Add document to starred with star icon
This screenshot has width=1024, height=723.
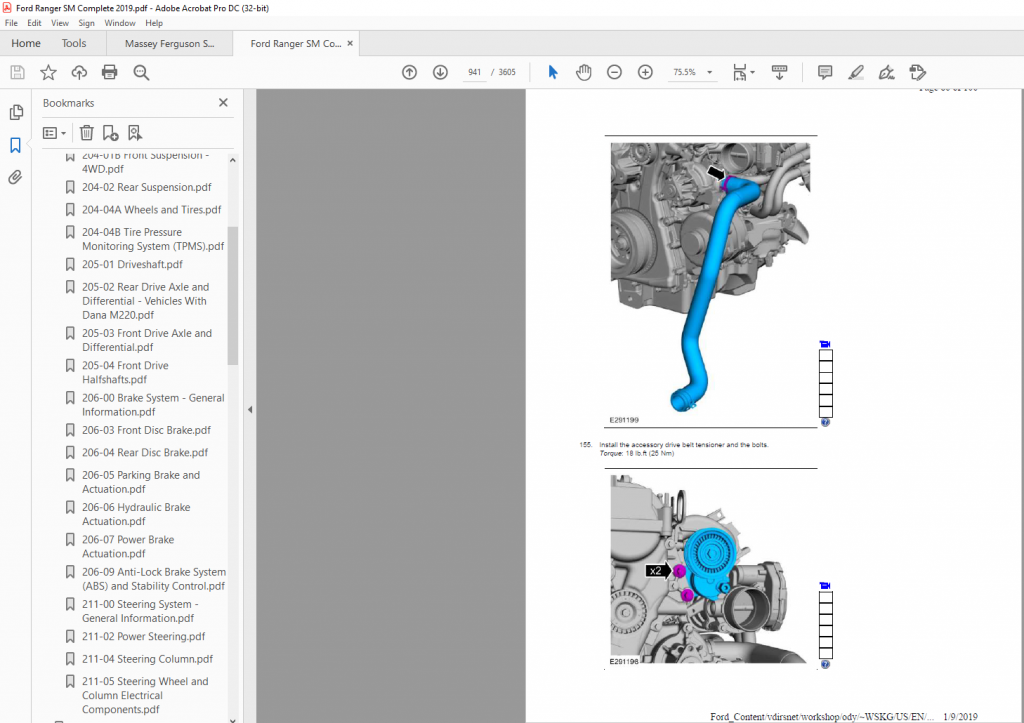48,72
